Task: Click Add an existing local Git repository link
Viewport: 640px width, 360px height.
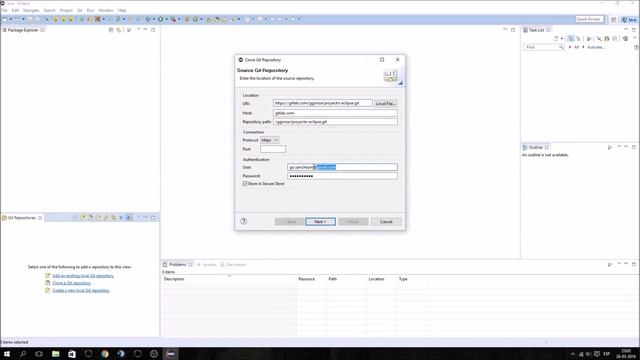Action: pos(83,276)
